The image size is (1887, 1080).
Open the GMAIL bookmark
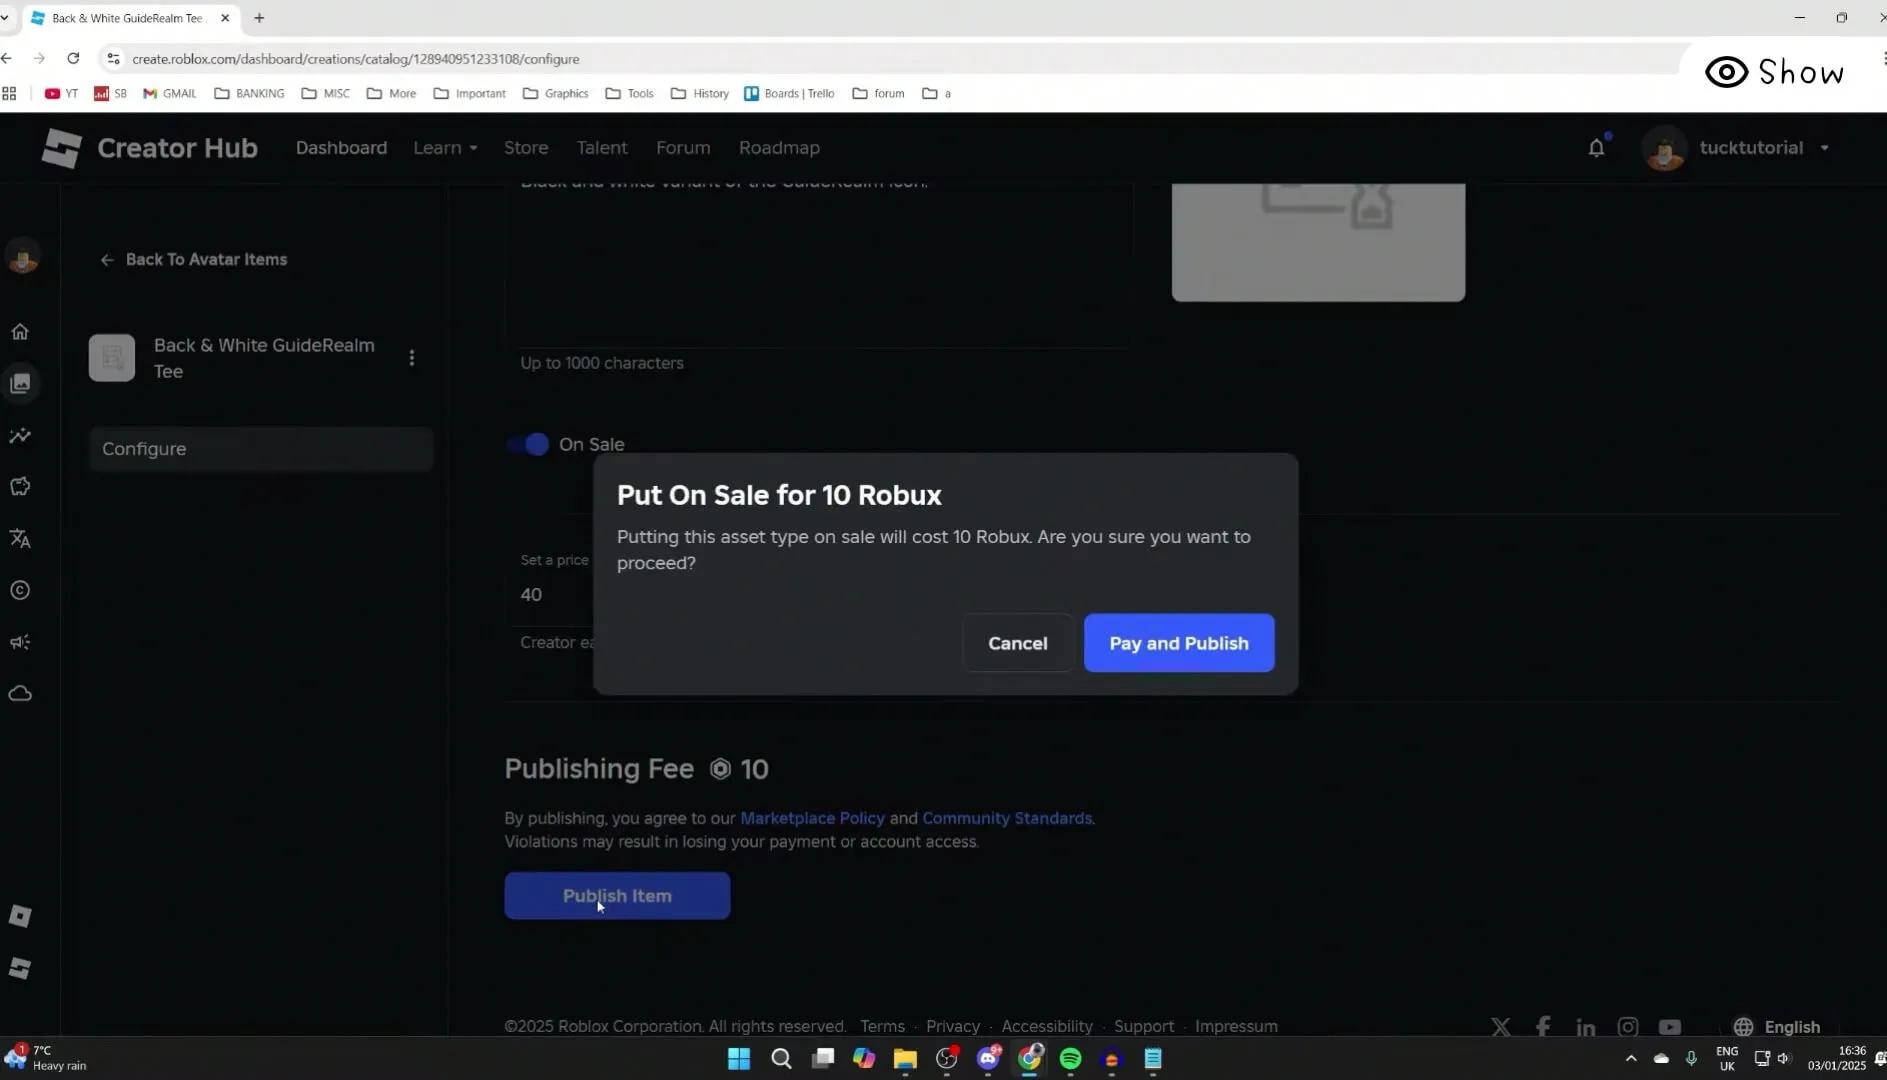tap(169, 94)
